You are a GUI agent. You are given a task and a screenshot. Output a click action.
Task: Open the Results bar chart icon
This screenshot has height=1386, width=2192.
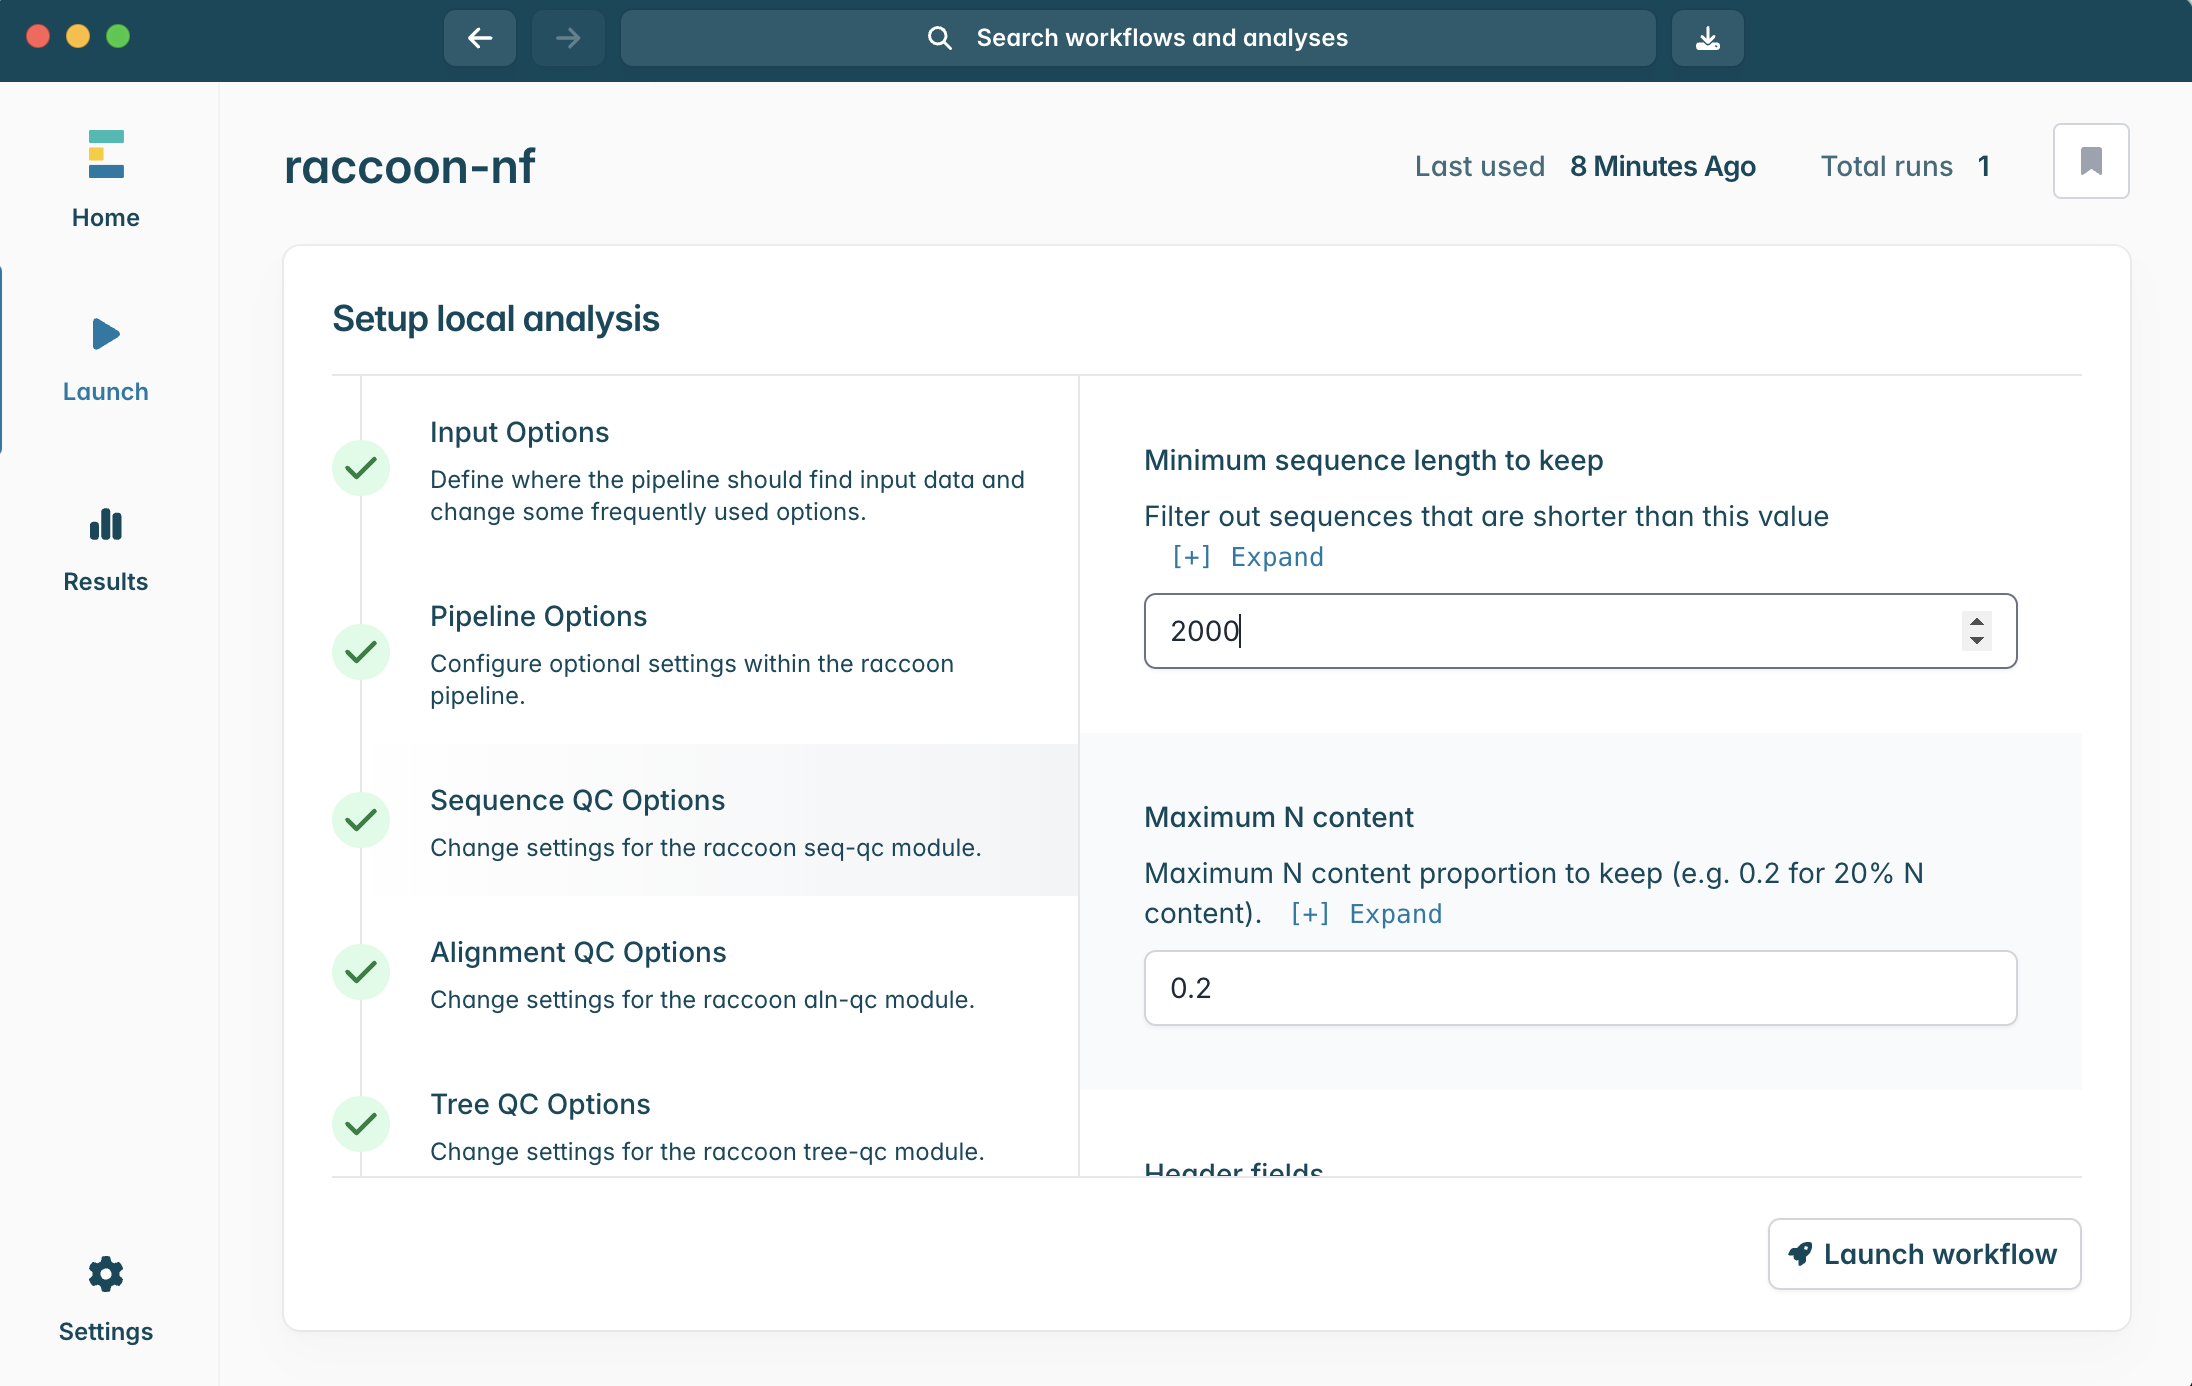(x=106, y=524)
